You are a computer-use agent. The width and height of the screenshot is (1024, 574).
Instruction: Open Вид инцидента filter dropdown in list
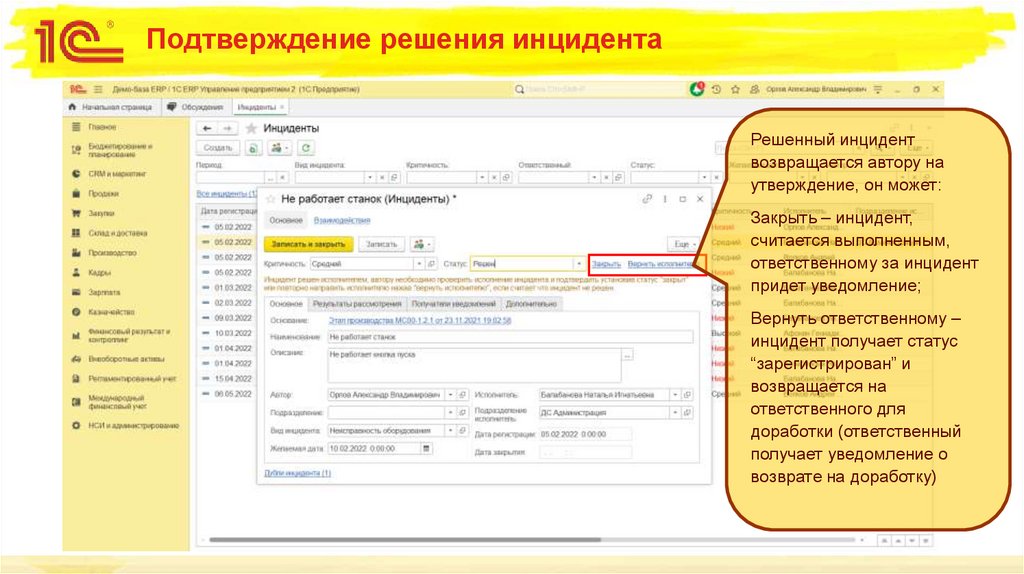[x=370, y=178]
